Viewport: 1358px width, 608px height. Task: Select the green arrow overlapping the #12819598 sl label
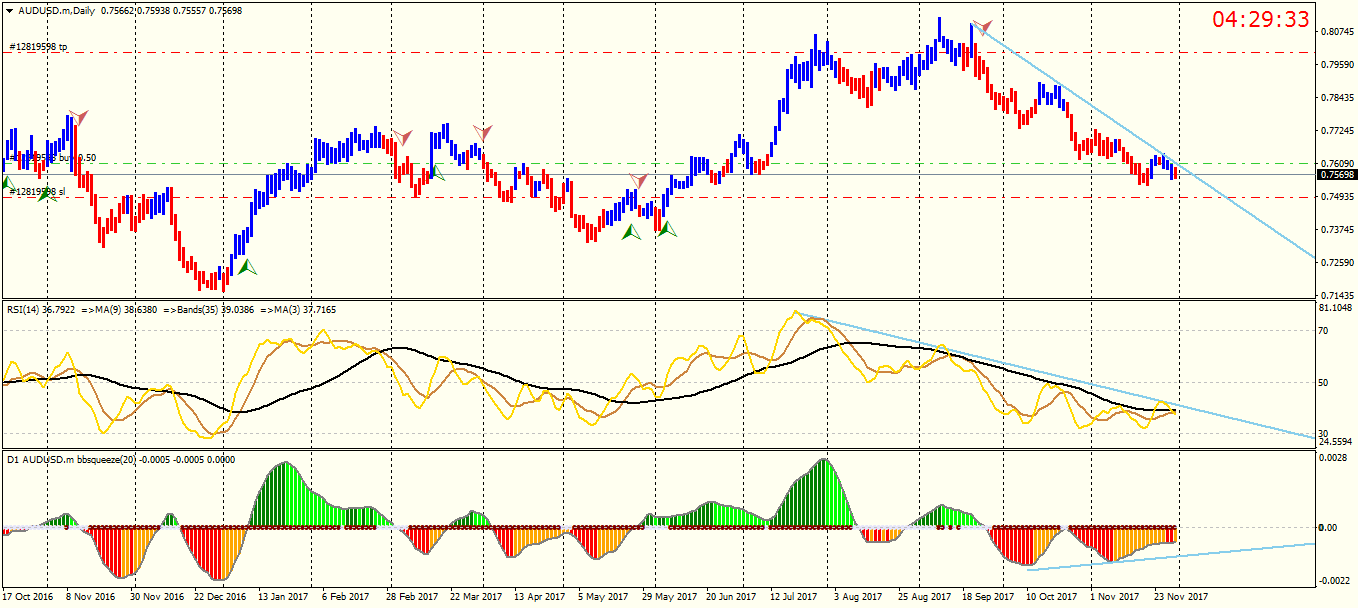pyautogui.click(x=46, y=193)
